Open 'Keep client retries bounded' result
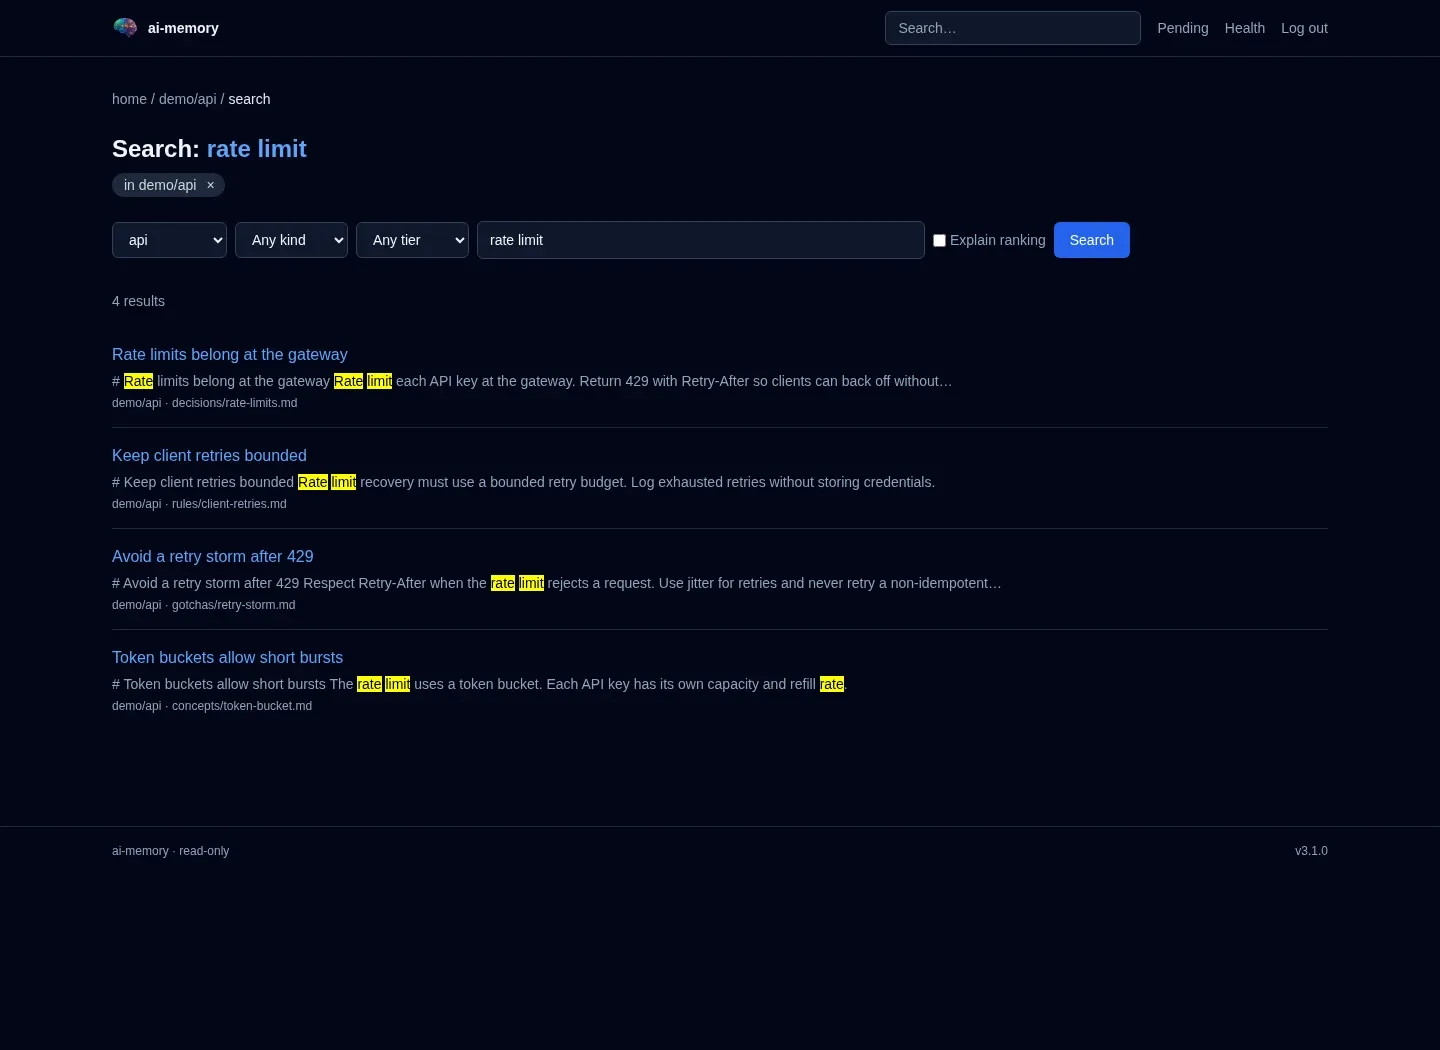The image size is (1440, 1050). pos(209,455)
